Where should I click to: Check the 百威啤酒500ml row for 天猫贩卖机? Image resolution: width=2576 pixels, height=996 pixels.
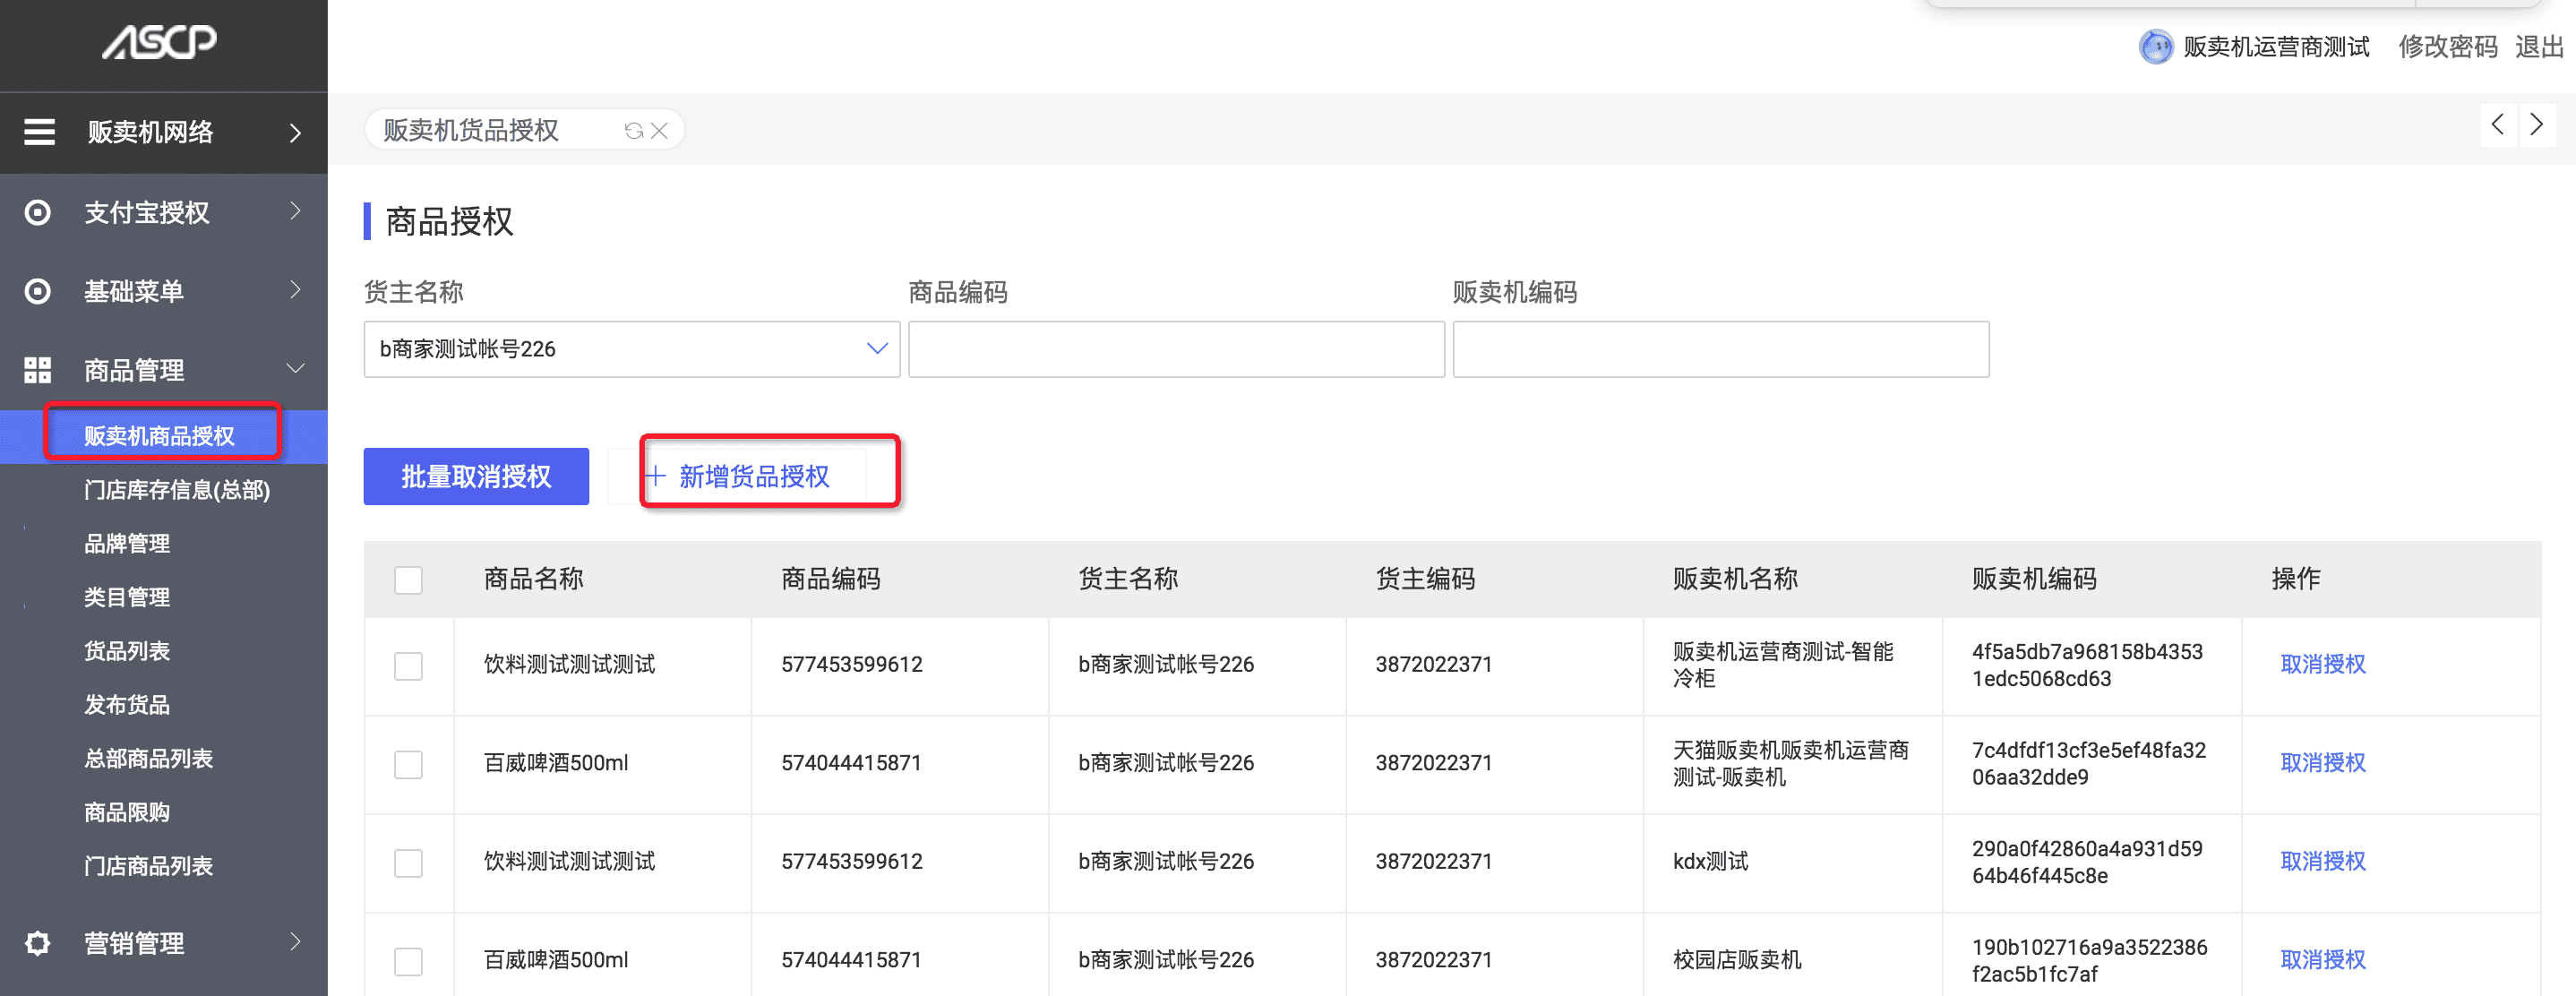click(408, 765)
